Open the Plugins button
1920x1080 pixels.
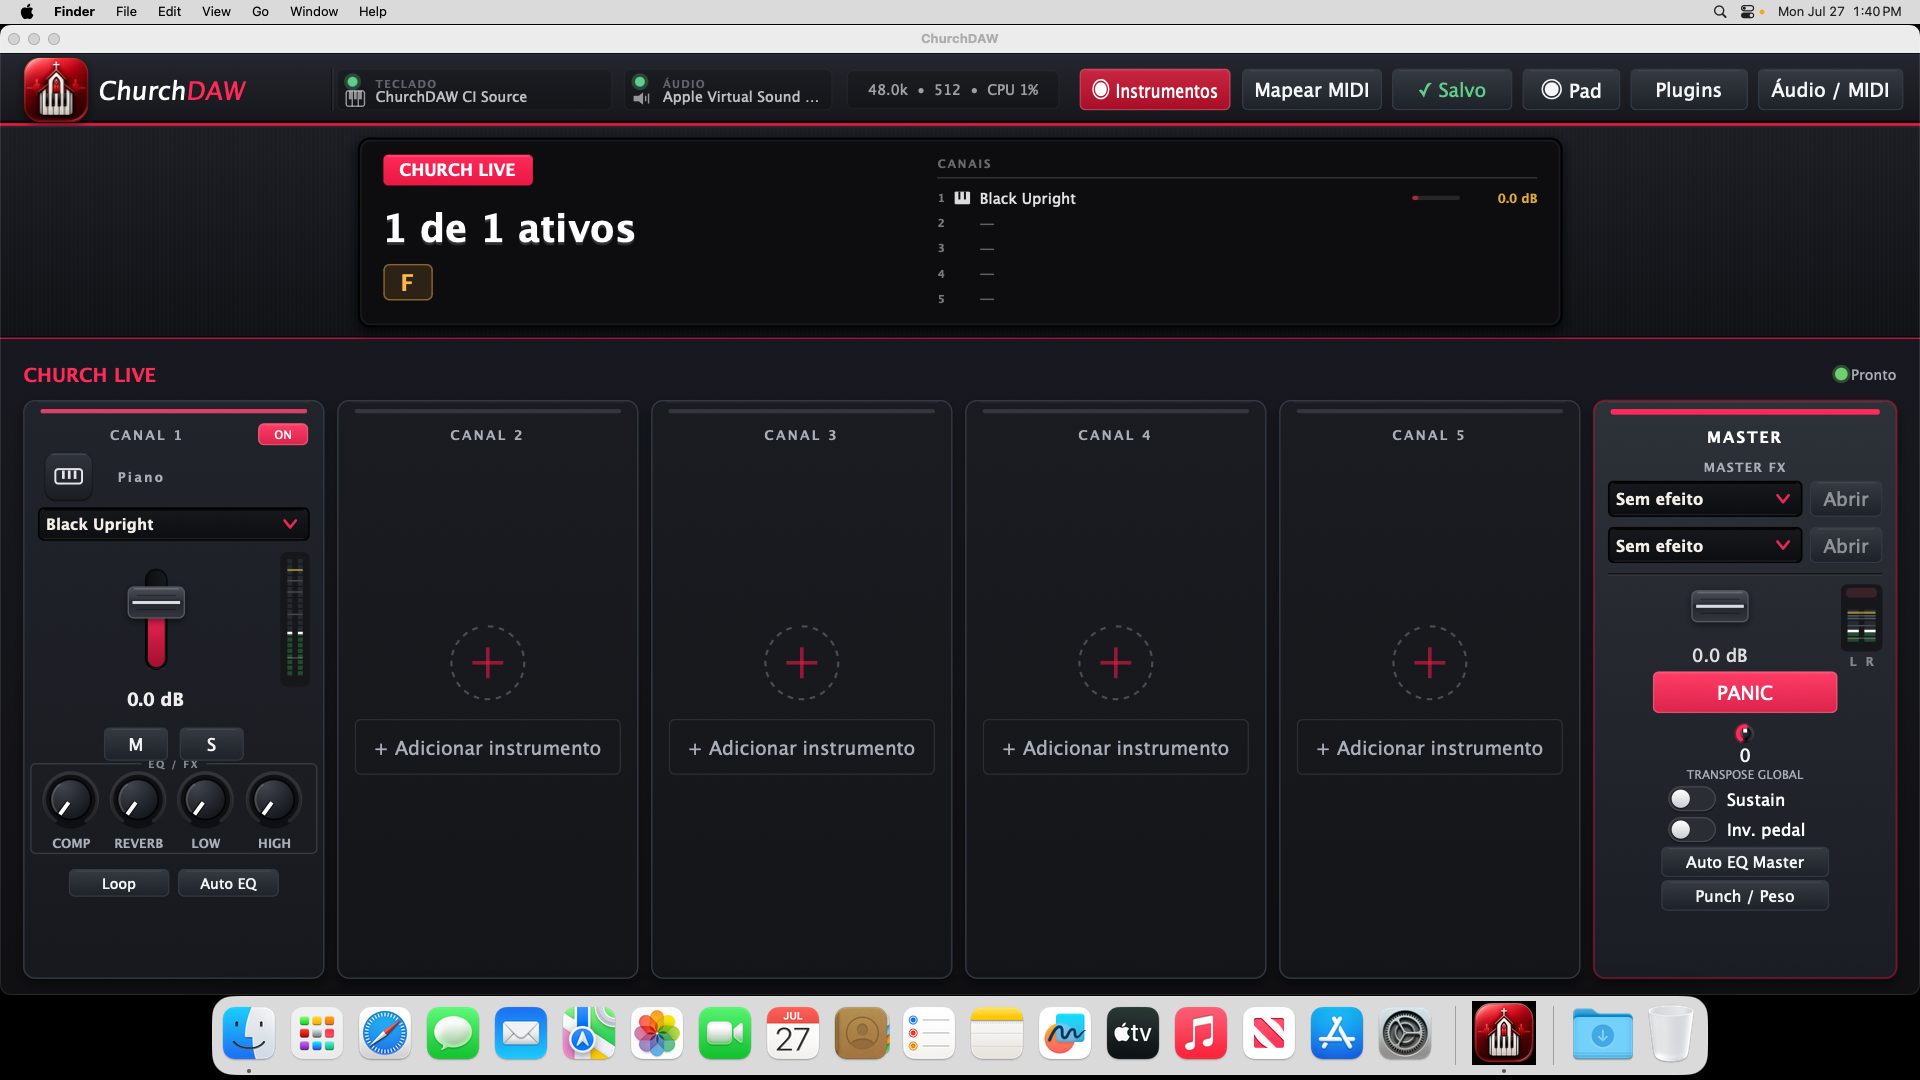[x=1688, y=90]
